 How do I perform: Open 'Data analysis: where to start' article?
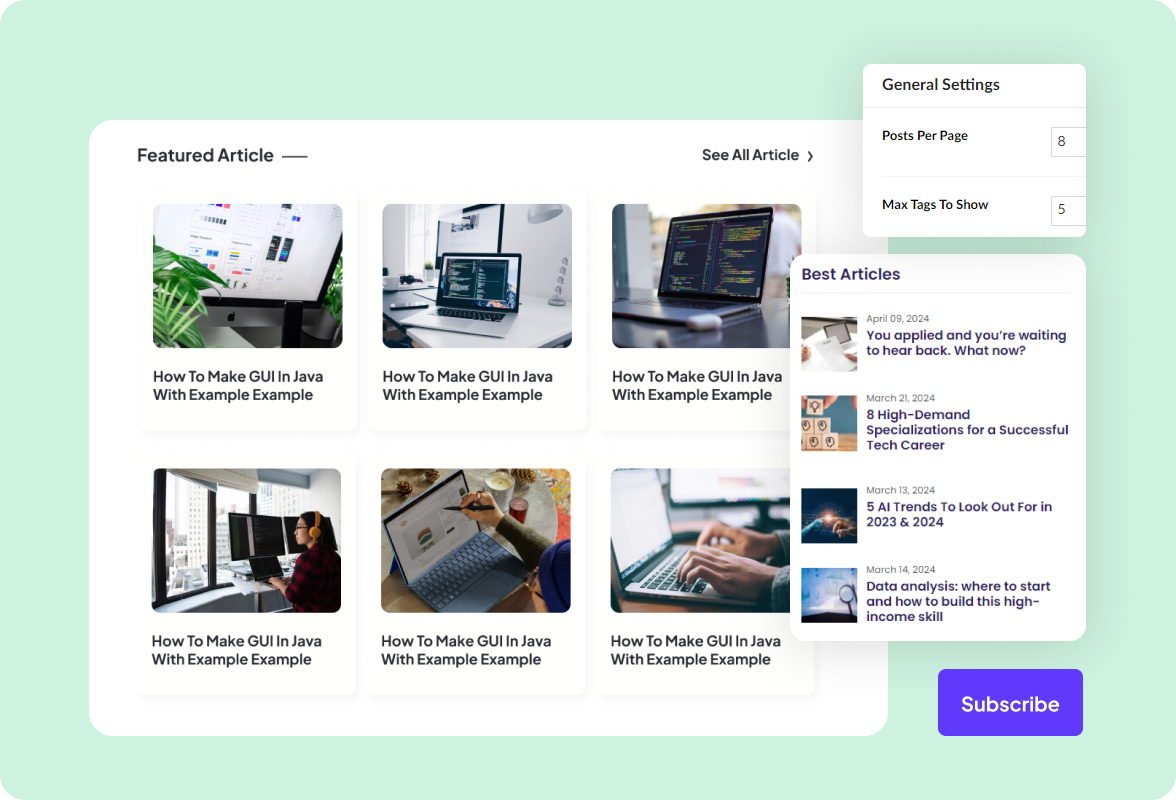coord(960,601)
